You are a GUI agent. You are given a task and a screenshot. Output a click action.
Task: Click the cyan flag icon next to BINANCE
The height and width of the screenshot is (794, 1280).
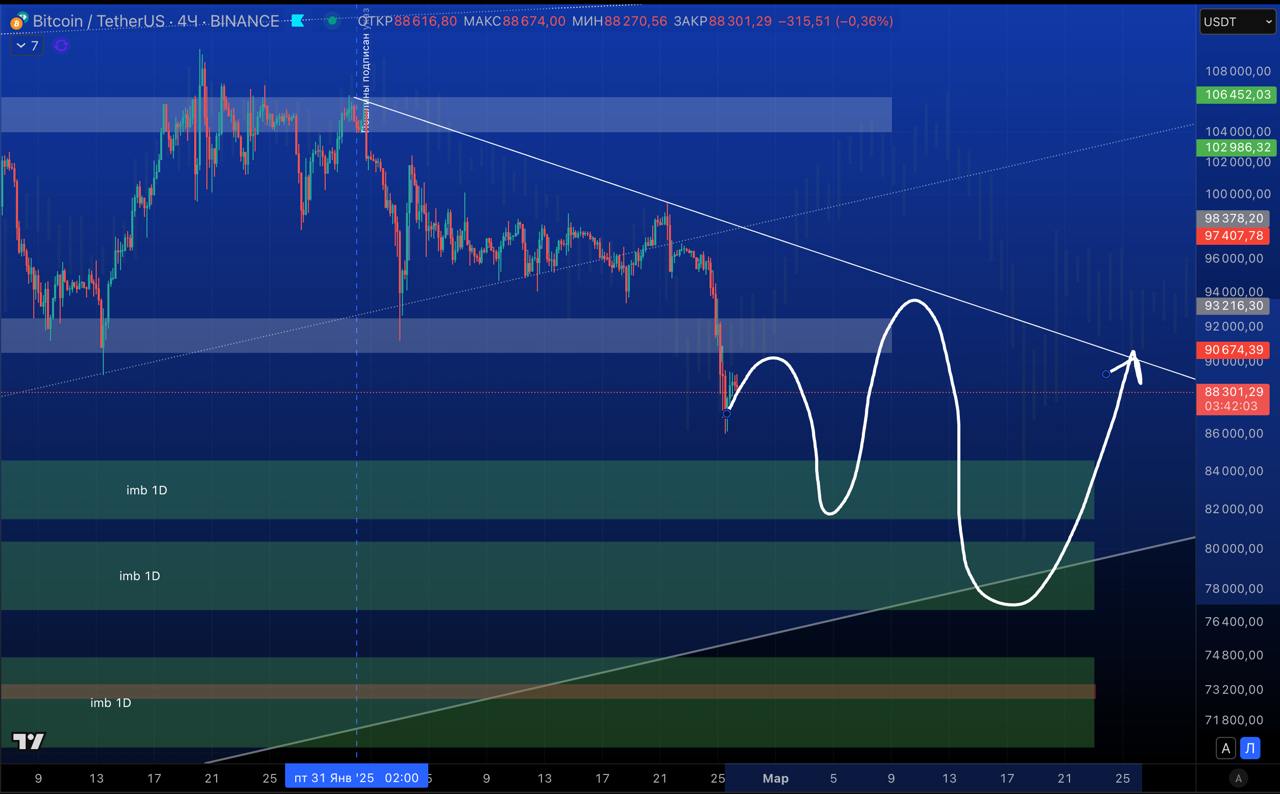click(x=297, y=21)
